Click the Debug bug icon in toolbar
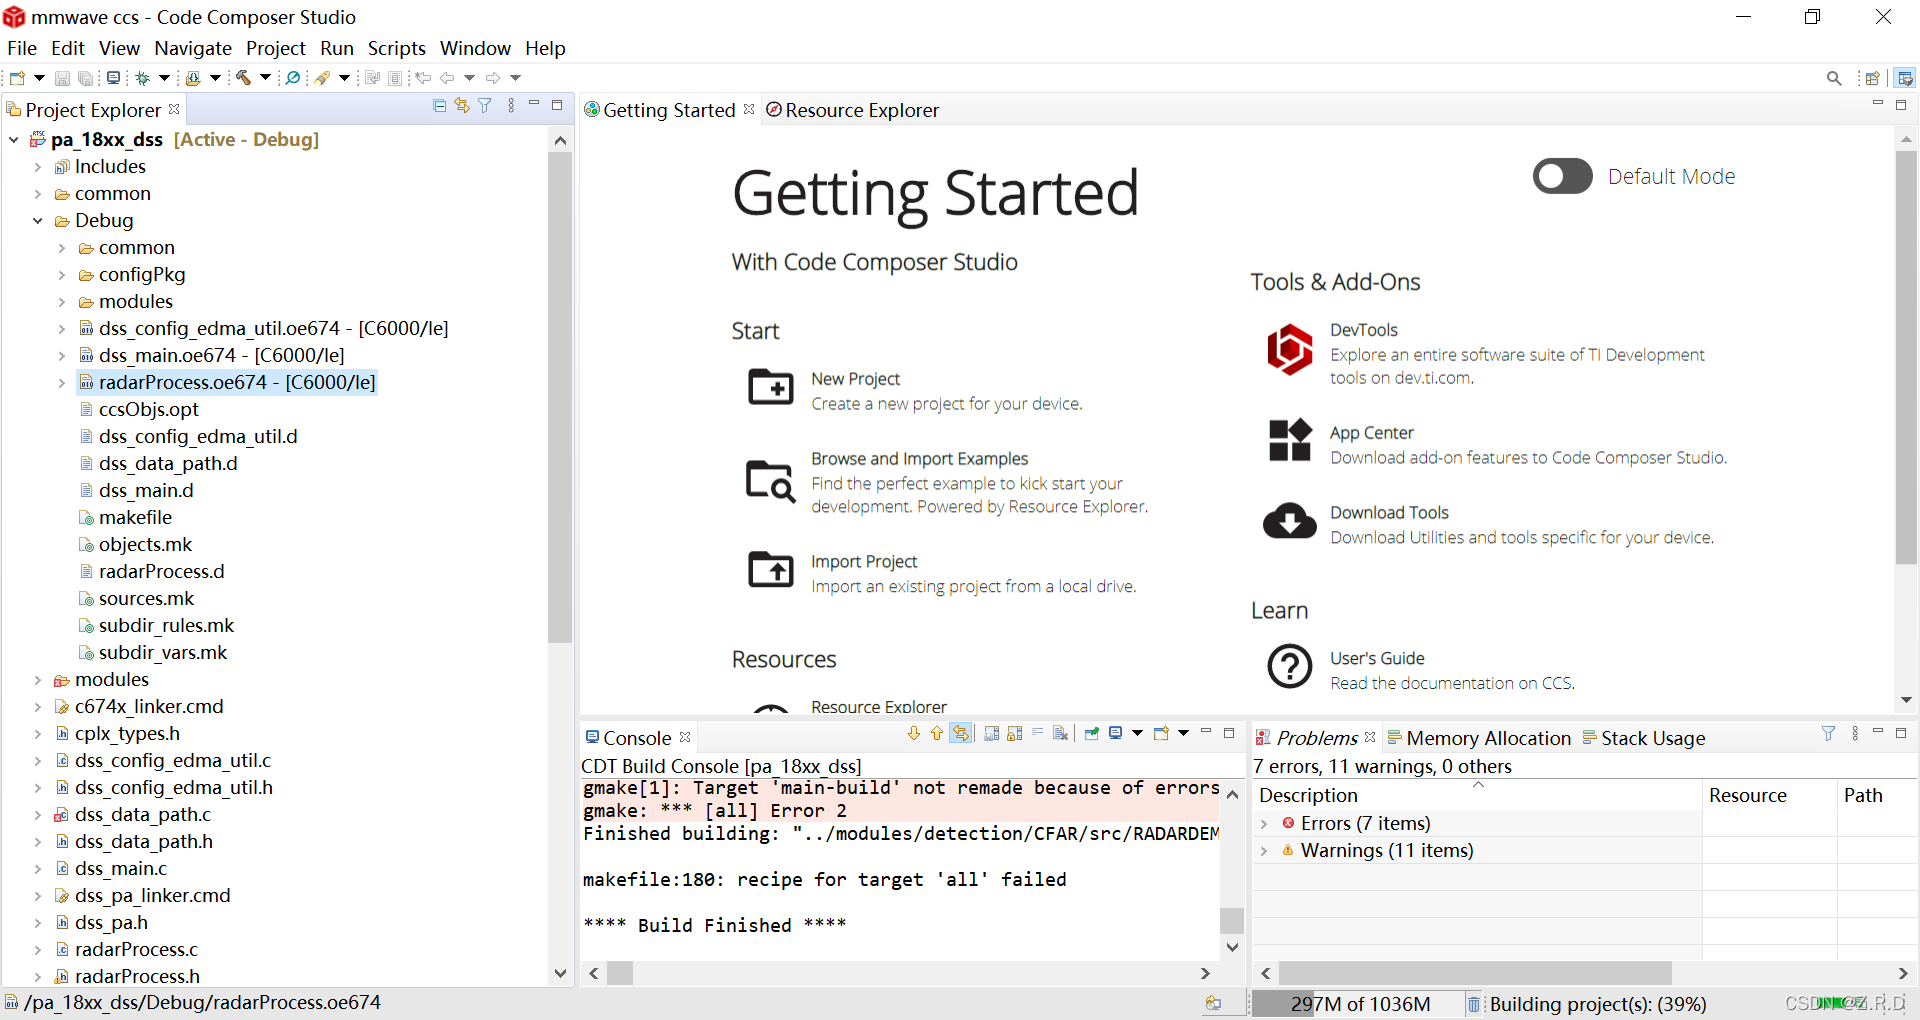1920x1020 pixels. (x=143, y=78)
